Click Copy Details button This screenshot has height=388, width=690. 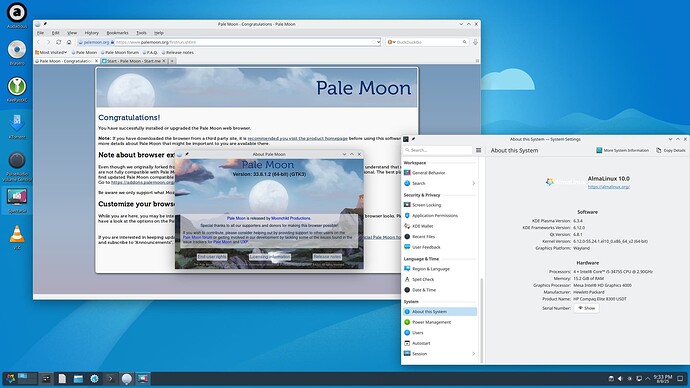pyautogui.click(x=671, y=150)
